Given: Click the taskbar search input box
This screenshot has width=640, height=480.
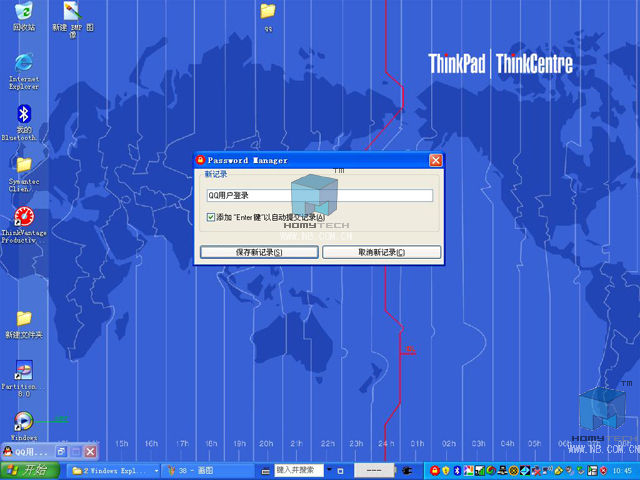Looking at the screenshot, I should (x=298, y=470).
